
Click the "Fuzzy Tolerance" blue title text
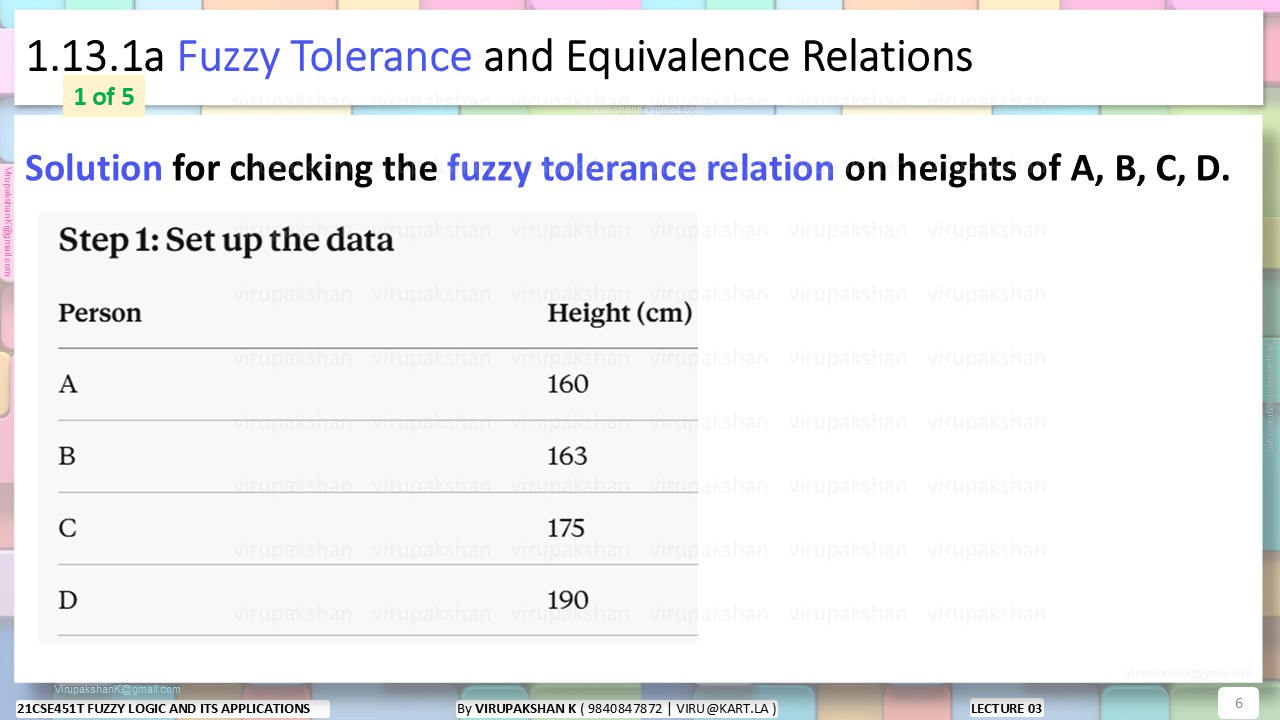pos(325,57)
